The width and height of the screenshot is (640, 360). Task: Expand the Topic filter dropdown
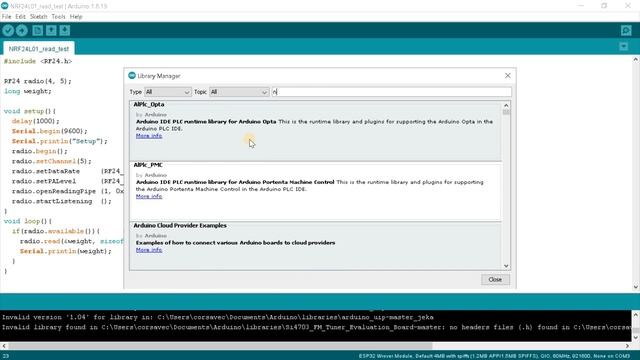239,92
